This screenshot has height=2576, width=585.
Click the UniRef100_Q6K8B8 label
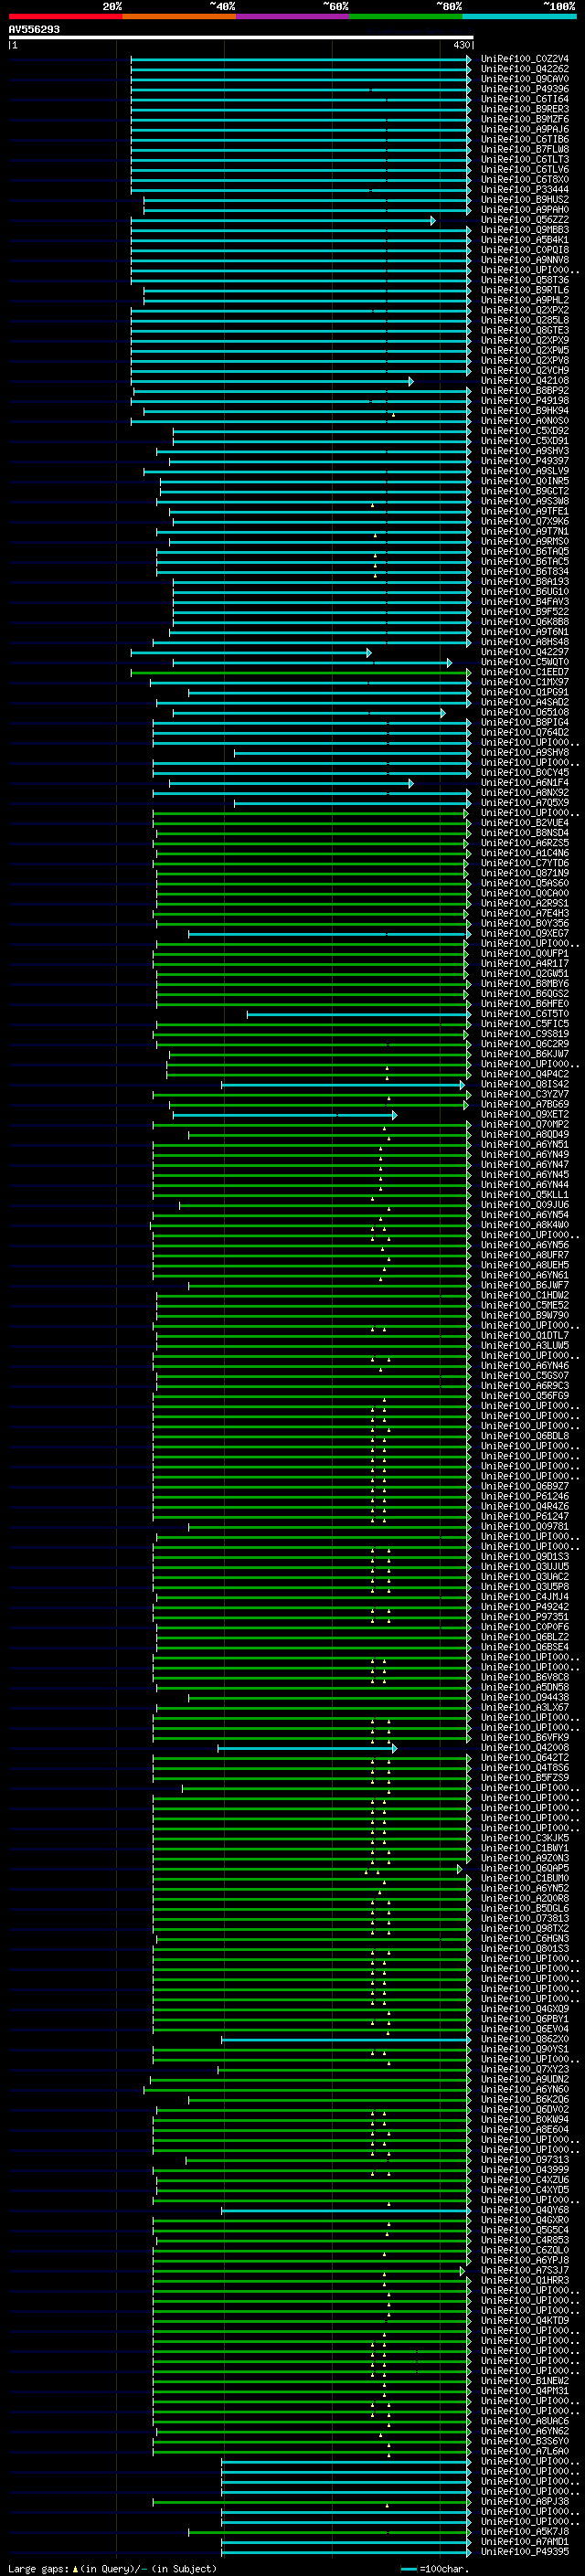(524, 622)
